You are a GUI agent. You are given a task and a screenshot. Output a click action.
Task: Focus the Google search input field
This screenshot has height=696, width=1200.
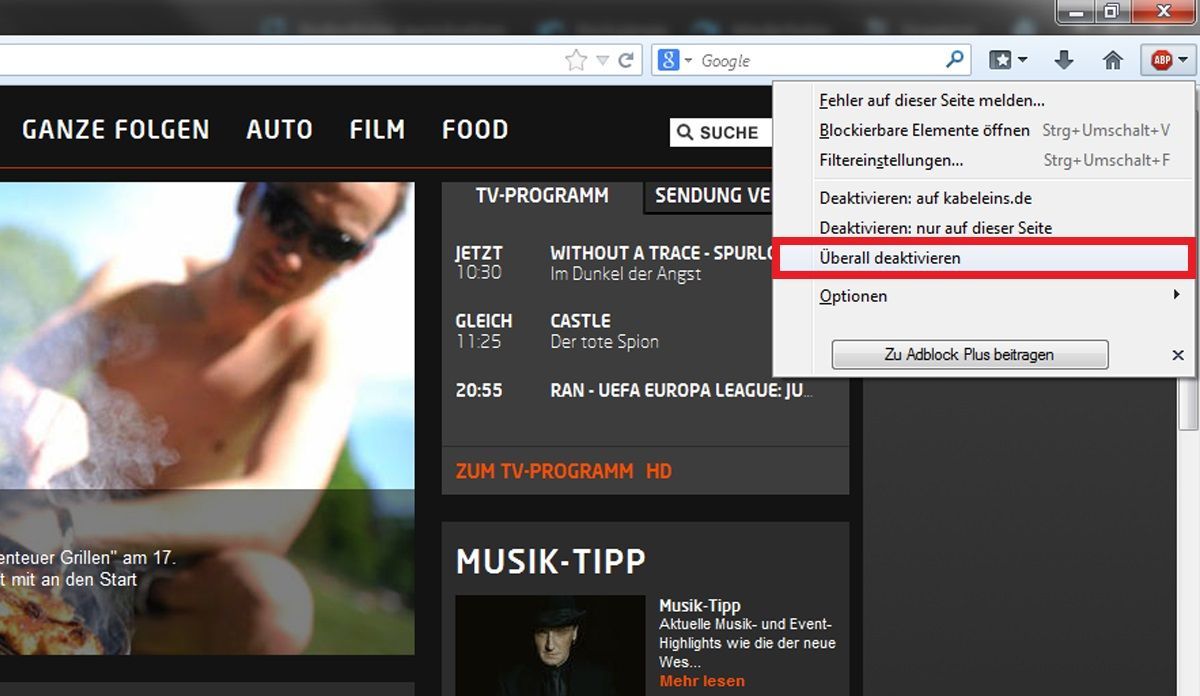tap(820, 61)
